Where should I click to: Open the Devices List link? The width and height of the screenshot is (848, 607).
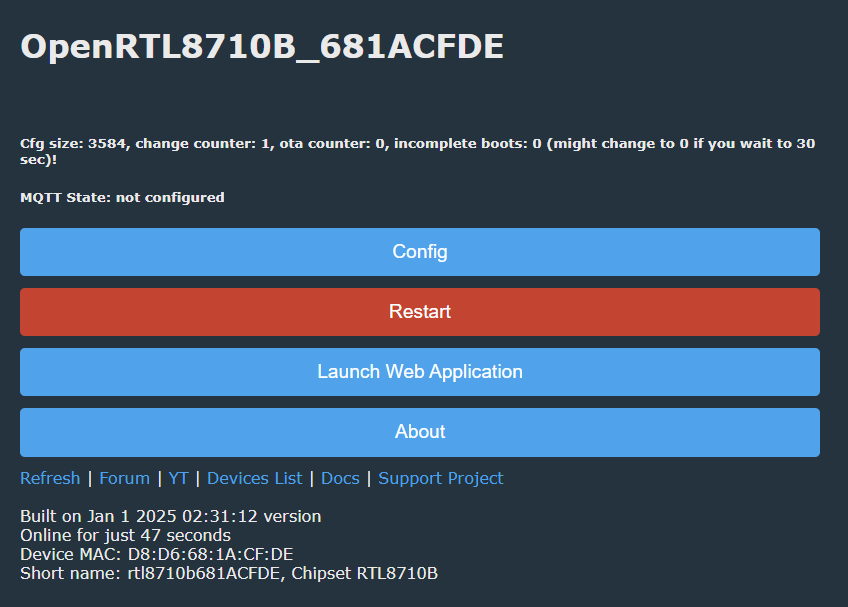click(254, 478)
